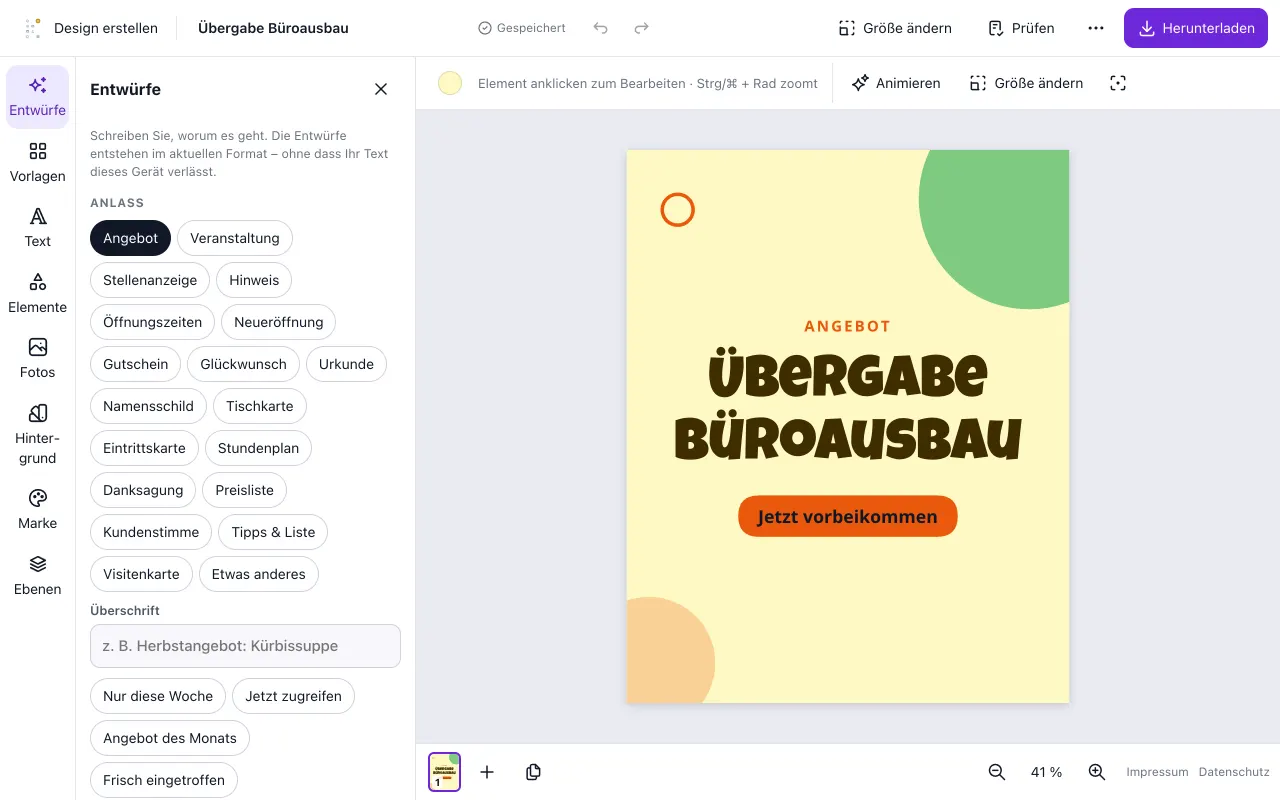Viewport: 1280px width, 800px height.
Task: Go to Design erstellen home
Action: 91,28
